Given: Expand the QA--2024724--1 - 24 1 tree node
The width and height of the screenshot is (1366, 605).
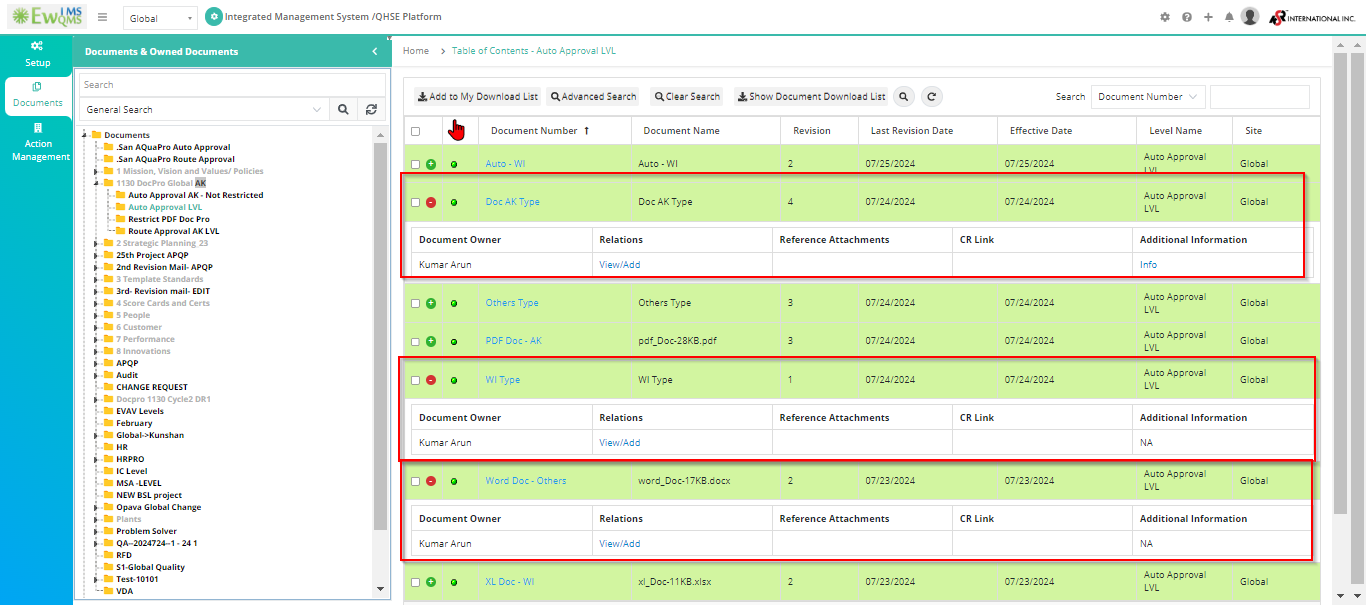Looking at the screenshot, I should coord(97,543).
